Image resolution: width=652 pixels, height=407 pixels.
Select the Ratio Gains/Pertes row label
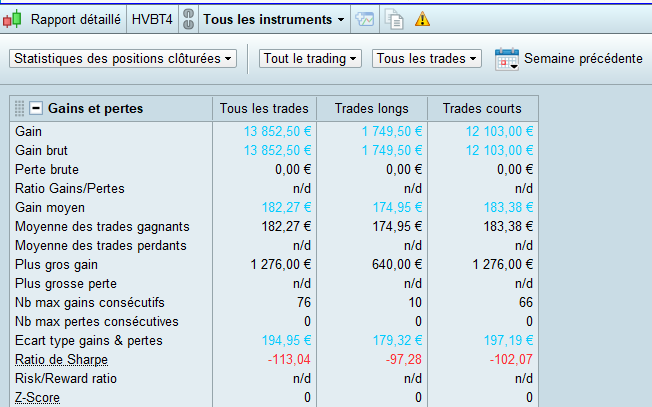point(70,189)
